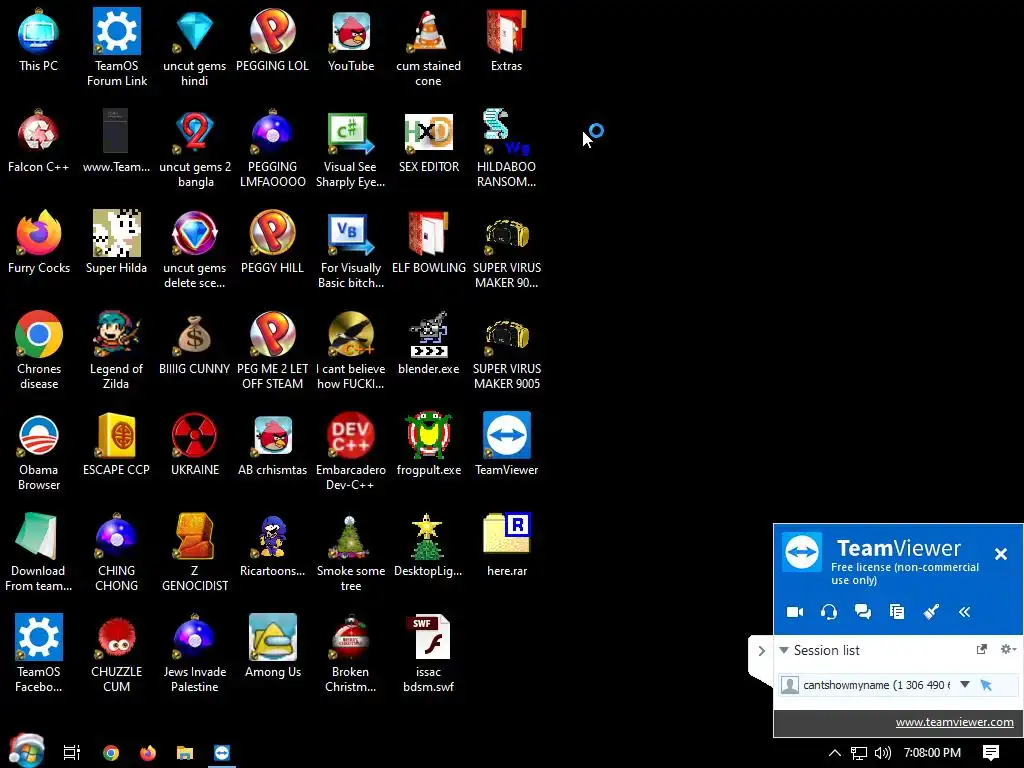Image resolution: width=1024 pixels, height=768 pixels.
Task: Open network status in system tray
Action: [x=859, y=753]
